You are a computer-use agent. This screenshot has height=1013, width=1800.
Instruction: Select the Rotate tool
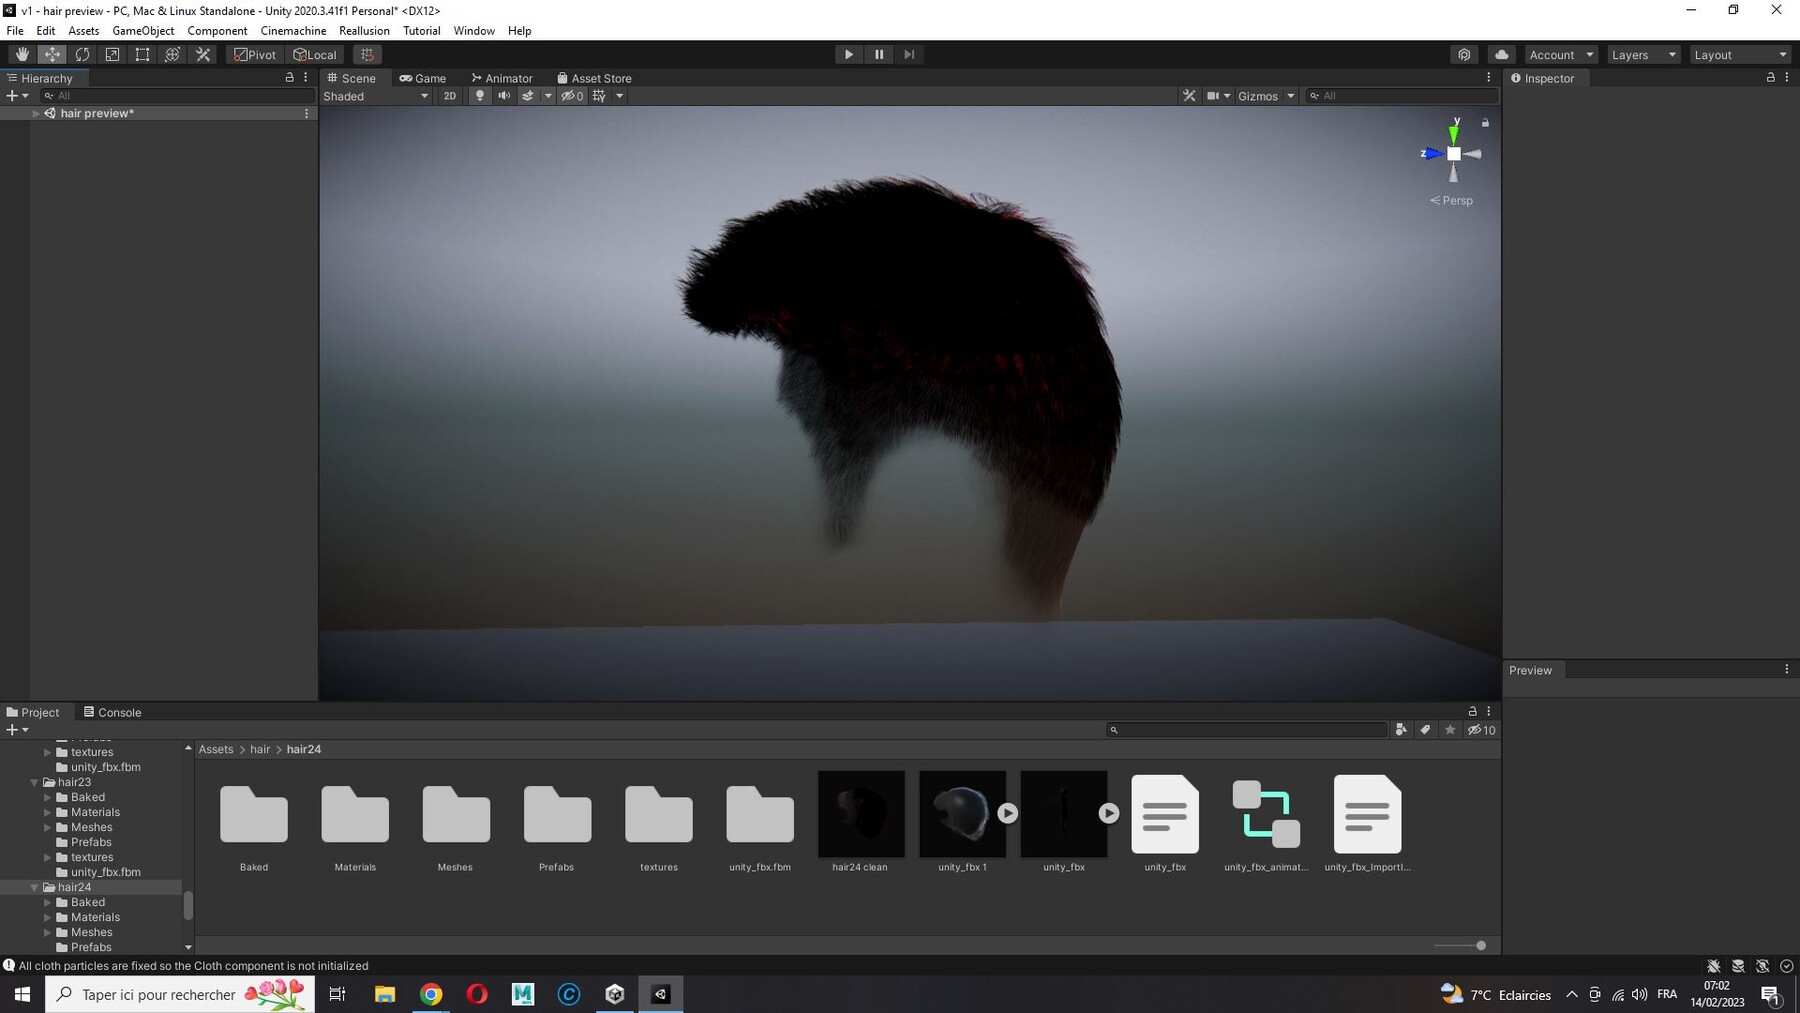pyautogui.click(x=82, y=55)
